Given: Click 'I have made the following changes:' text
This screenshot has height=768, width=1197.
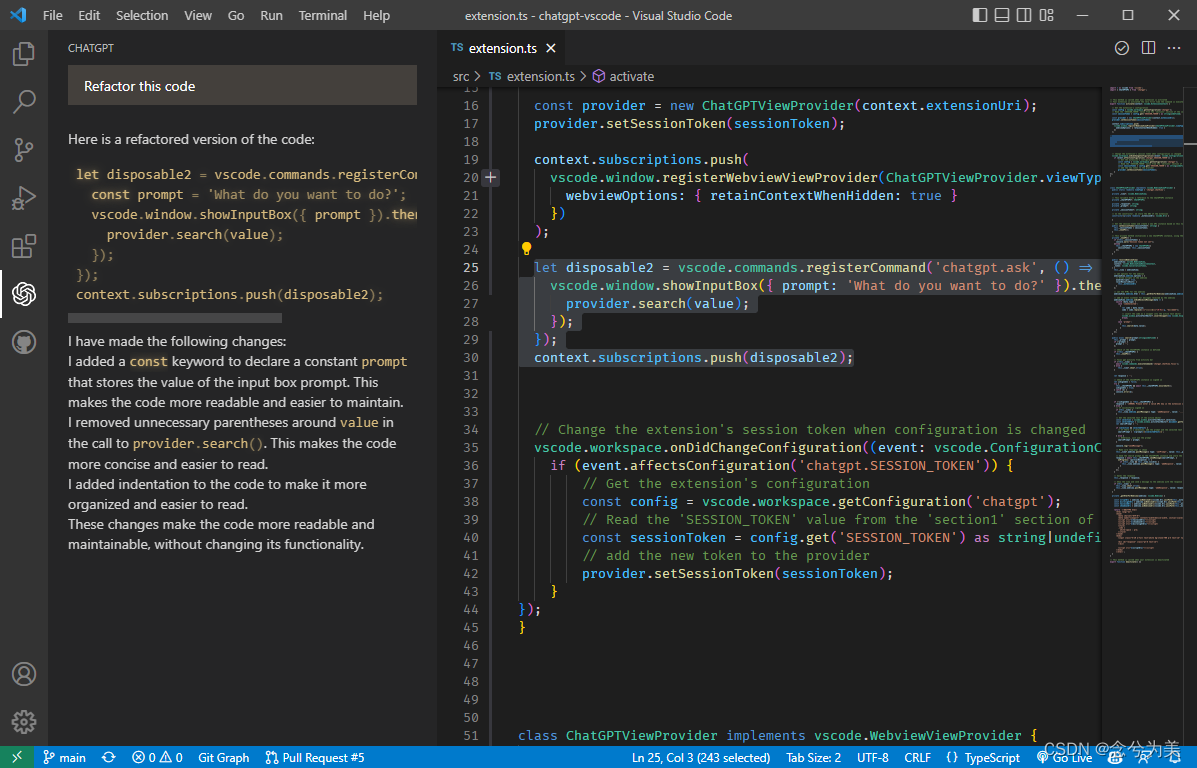Looking at the screenshot, I should [177, 341].
